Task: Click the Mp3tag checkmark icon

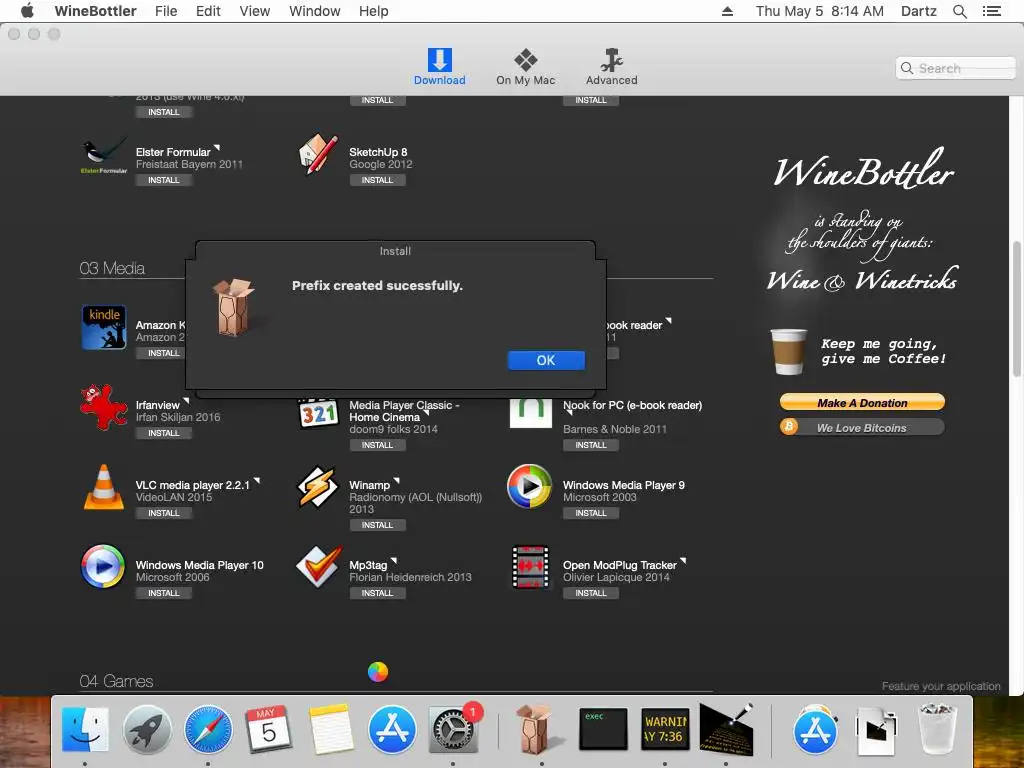Action: pyautogui.click(x=318, y=566)
